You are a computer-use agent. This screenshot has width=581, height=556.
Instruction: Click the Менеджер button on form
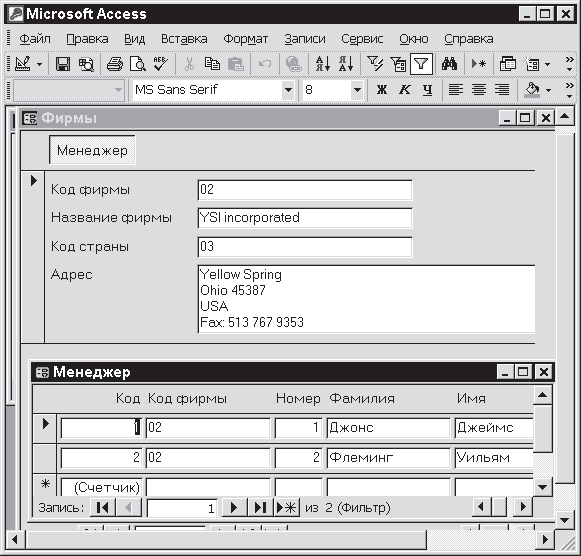(92, 150)
